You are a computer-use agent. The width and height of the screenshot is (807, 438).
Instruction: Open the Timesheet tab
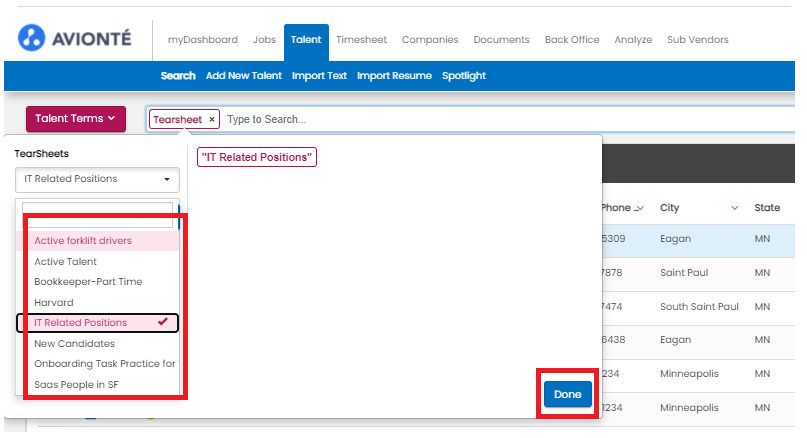361,40
